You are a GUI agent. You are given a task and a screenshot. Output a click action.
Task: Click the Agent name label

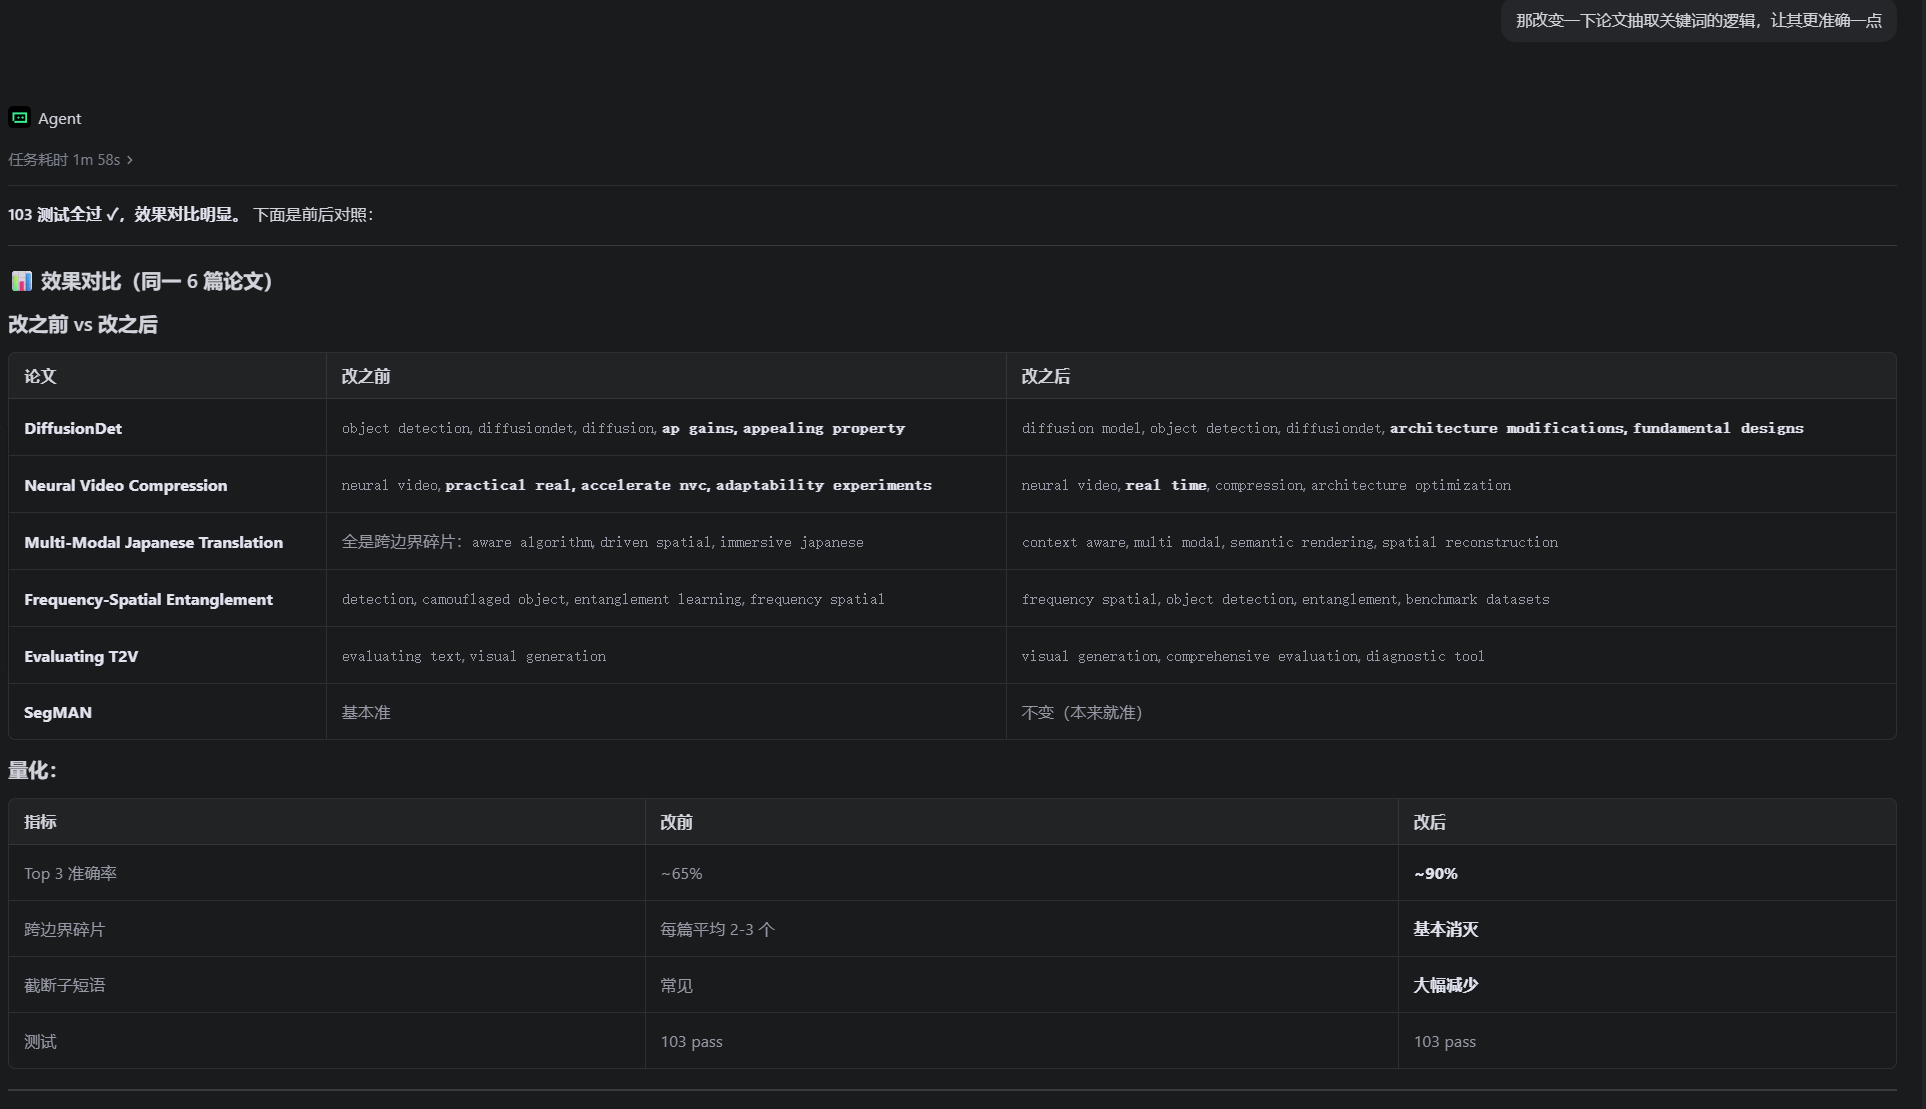pyautogui.click(x=60, y=118)
